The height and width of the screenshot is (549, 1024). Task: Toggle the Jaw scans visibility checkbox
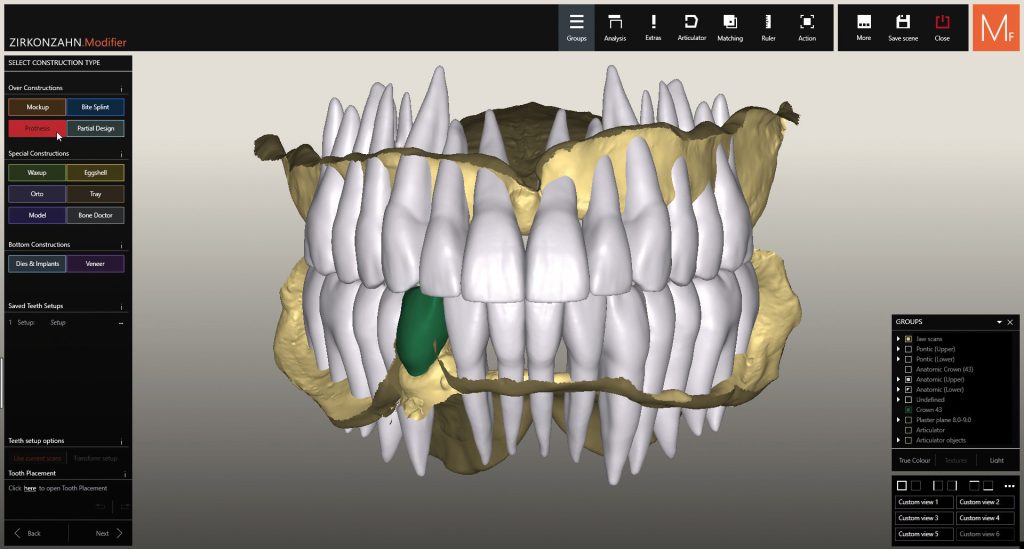pos(908,339)
